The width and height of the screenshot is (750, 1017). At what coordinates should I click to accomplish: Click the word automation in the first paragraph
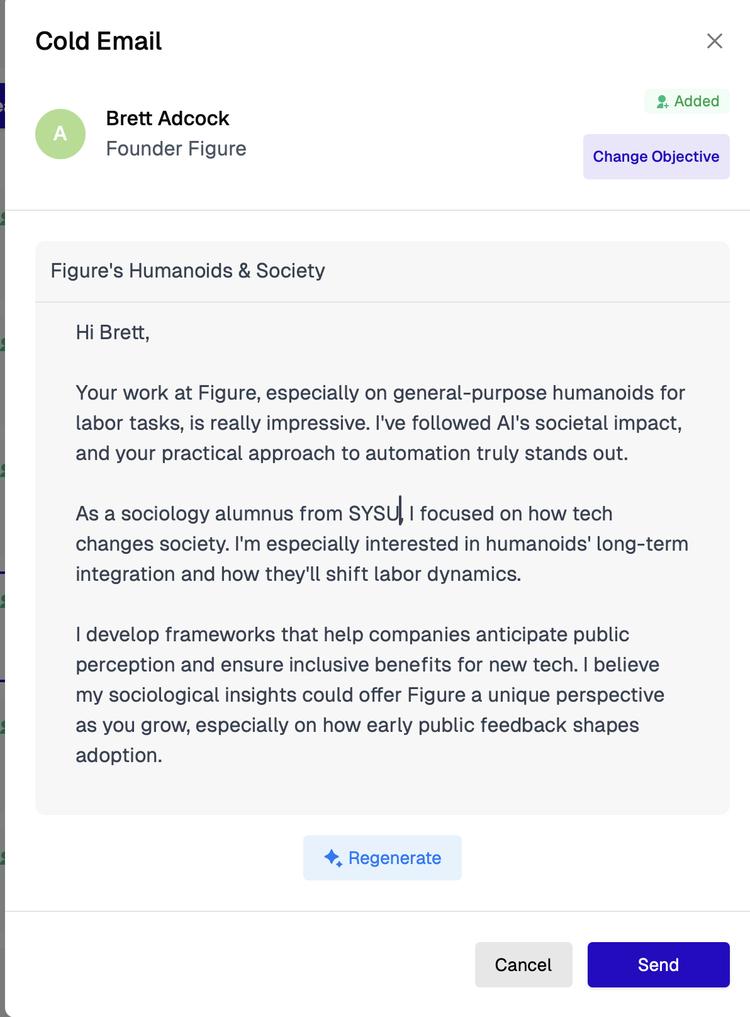tap(417, 453)
